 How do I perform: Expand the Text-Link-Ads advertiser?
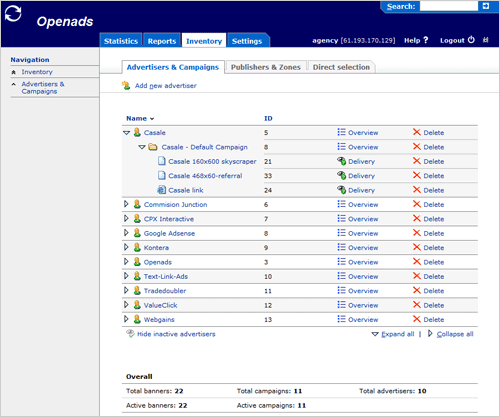tap(126, 276)
